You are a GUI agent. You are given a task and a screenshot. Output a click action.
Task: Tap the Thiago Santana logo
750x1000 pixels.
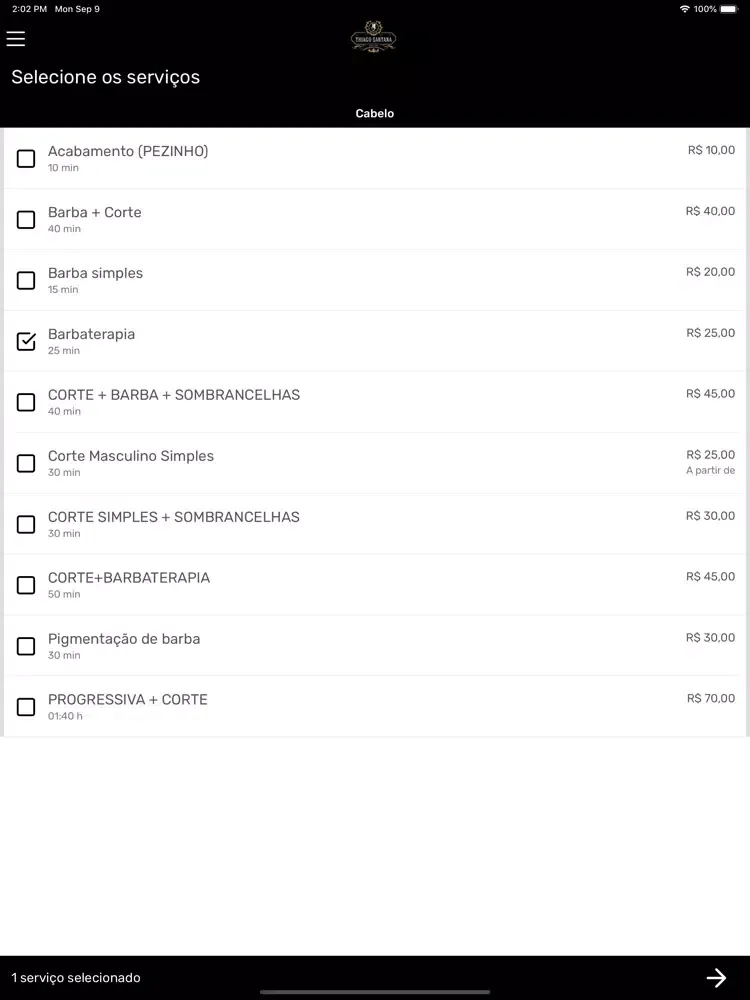(374, 36)
